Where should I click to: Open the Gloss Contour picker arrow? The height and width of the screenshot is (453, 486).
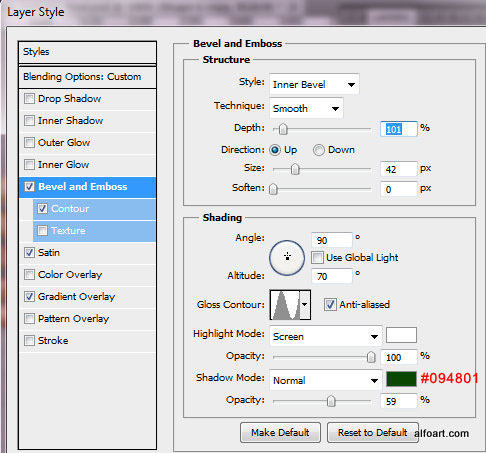coord(305,305)
